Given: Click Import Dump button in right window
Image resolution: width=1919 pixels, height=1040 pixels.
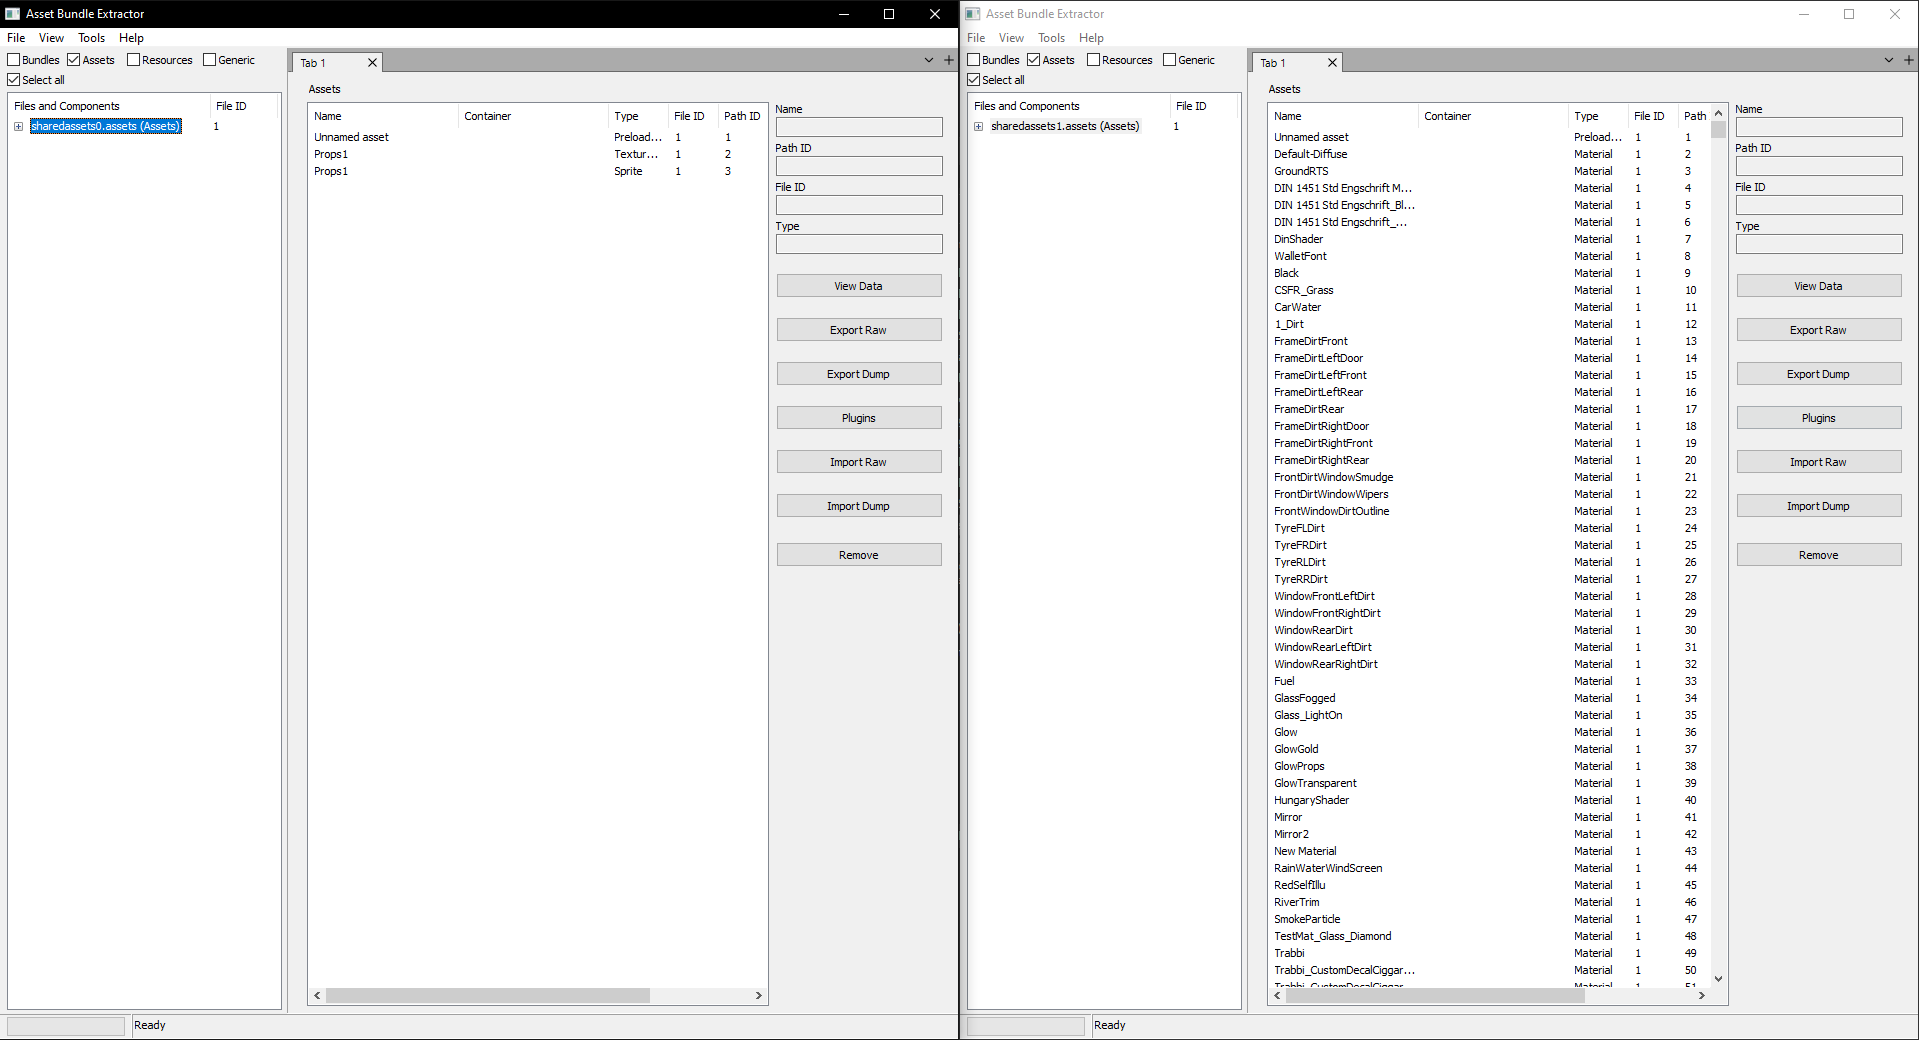Looking at the screenshot, I should click(x=1819, y=506).
